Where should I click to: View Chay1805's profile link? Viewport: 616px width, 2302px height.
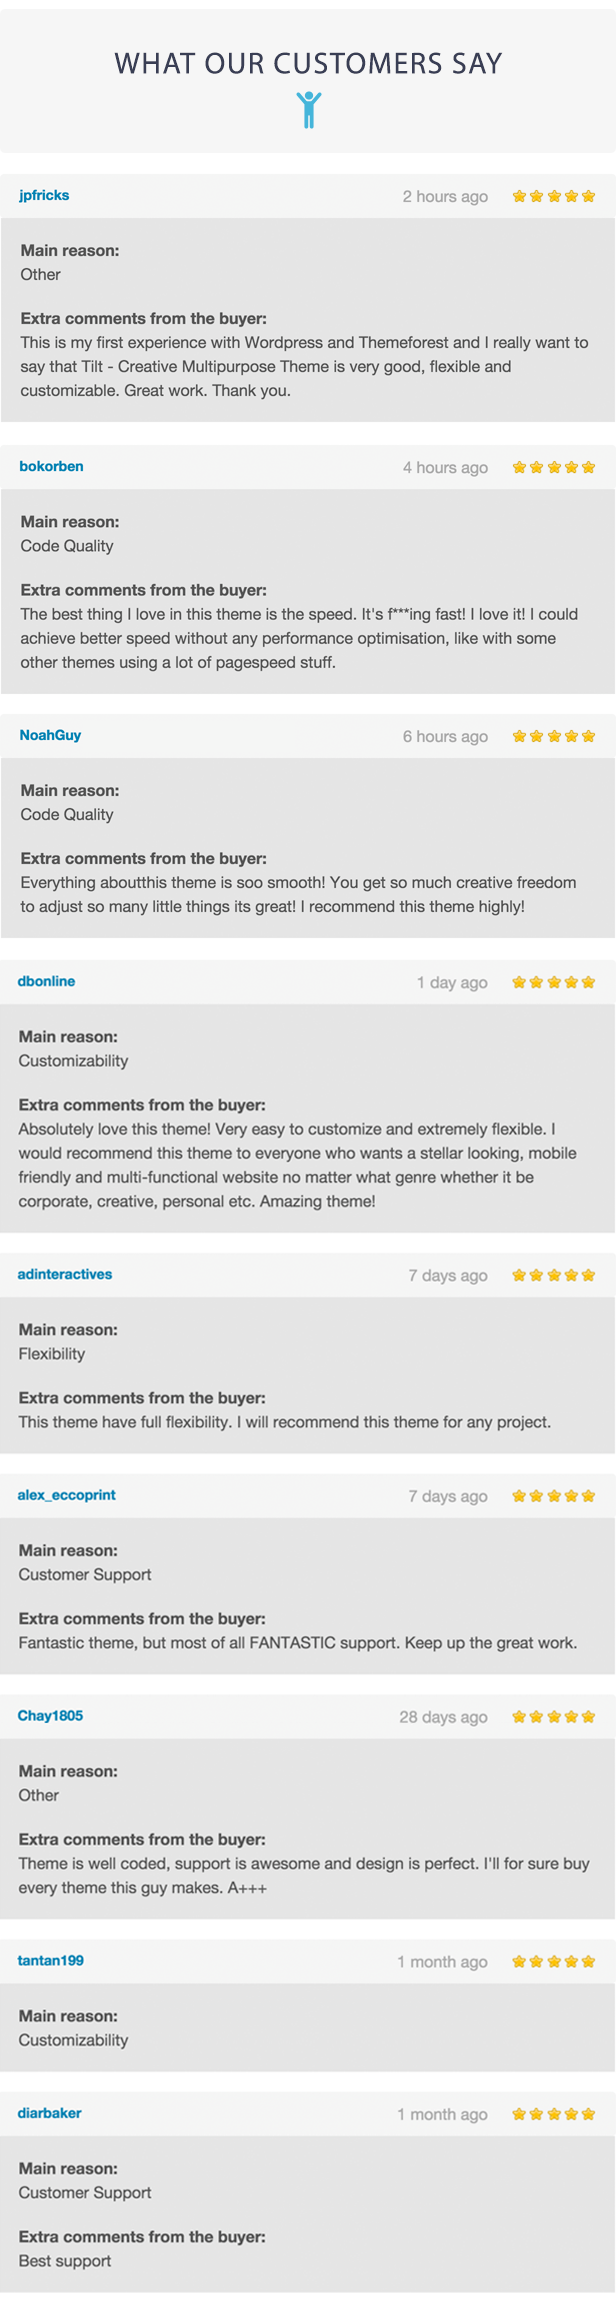coord(50,1716)
